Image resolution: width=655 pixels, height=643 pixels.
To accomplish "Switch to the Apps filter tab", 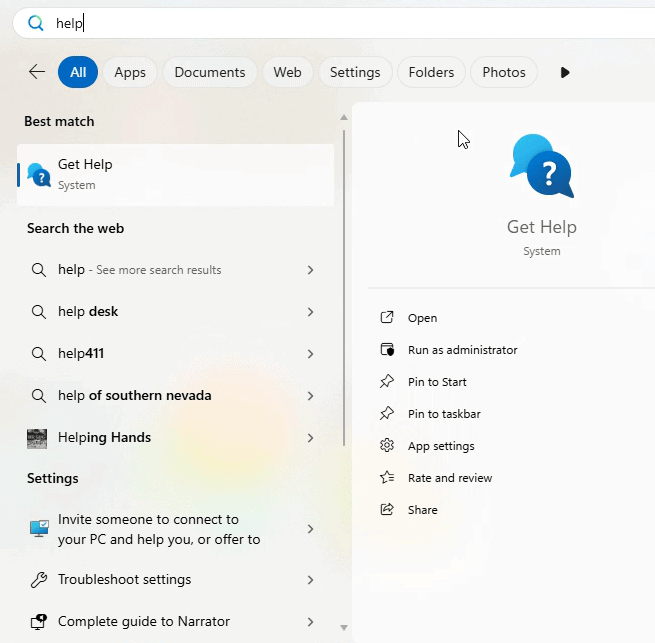I will coord(130,72).
